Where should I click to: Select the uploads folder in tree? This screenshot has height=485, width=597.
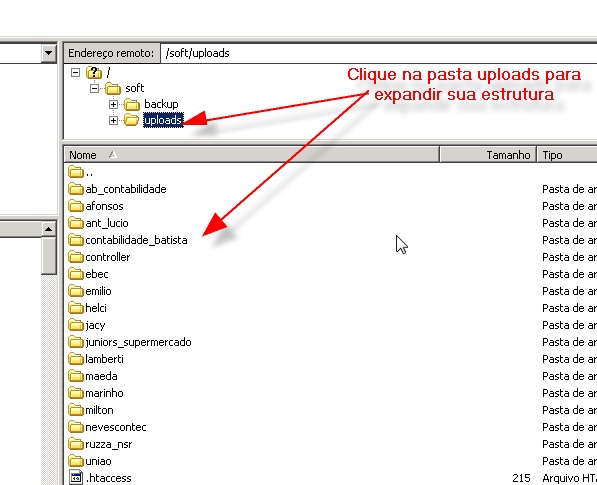click(163, 120)
